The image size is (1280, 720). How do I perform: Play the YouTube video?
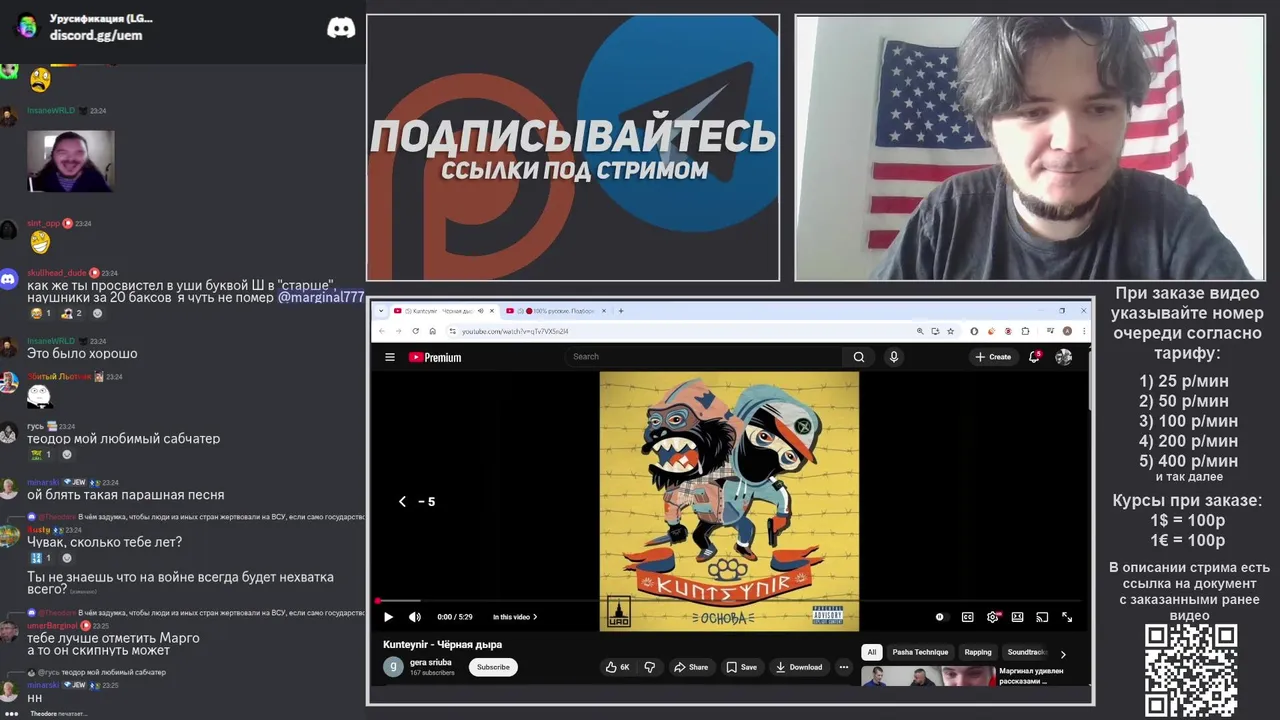point(388,617)
